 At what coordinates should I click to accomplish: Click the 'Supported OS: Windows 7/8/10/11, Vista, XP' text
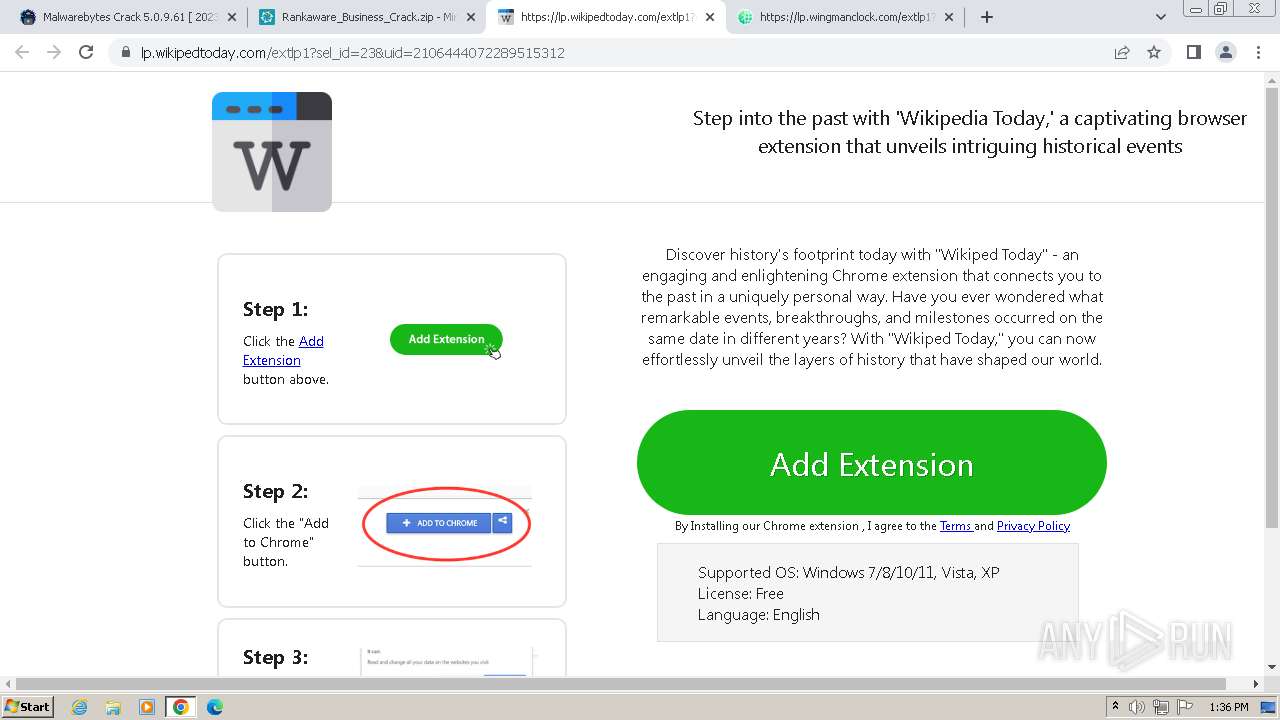848,573
